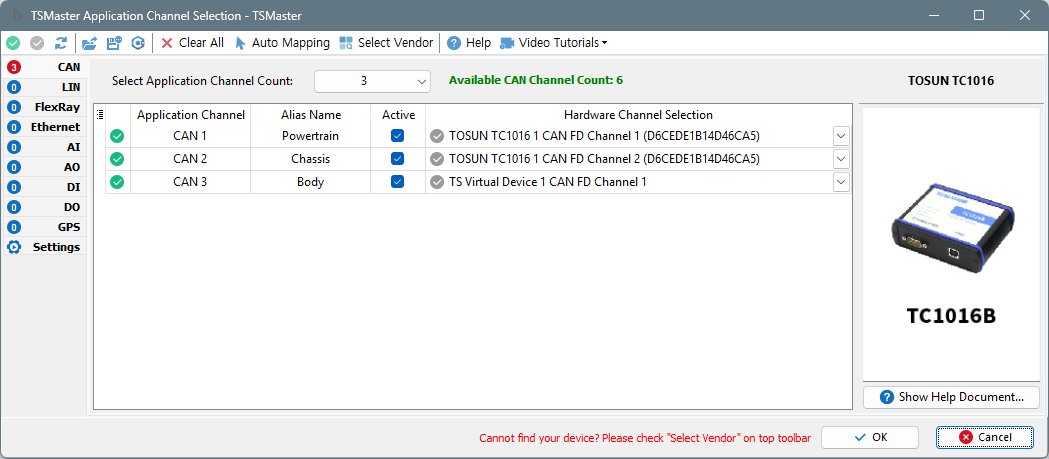This screenshot has width=1049, height=459.
Task: Click Show Help Document button
Action: (951, 397)
